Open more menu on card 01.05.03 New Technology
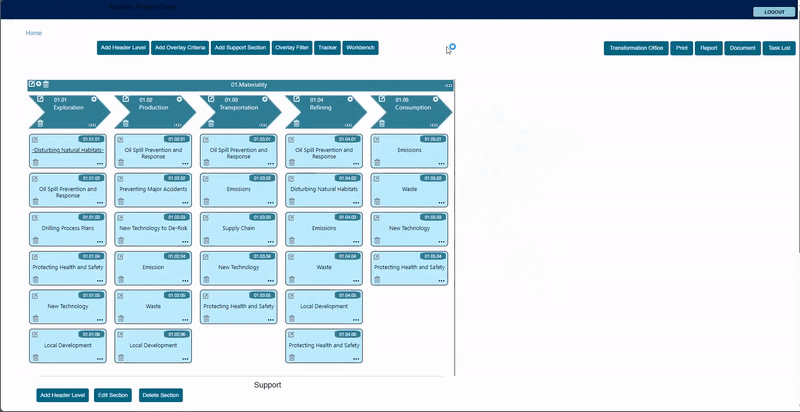 click(442, 242)
